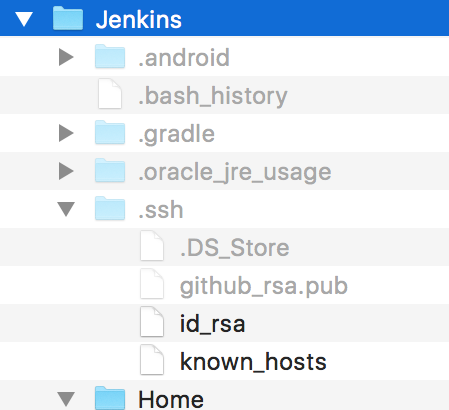Click the Home folder icon

pyautogui.click(x=110, y=398)
